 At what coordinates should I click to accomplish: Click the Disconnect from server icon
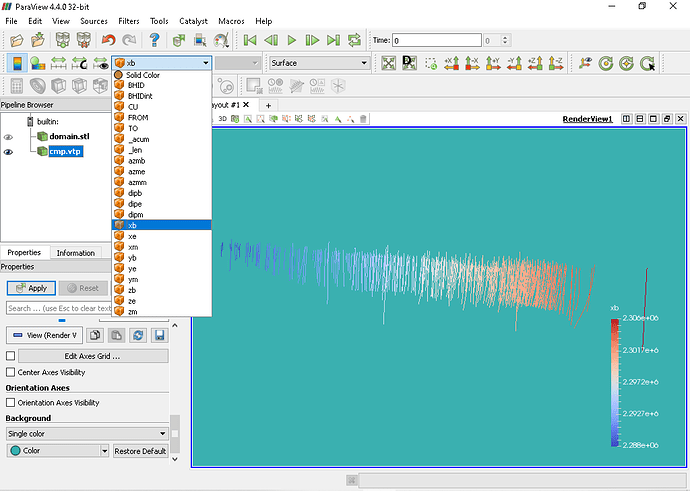tap(84, 40)
